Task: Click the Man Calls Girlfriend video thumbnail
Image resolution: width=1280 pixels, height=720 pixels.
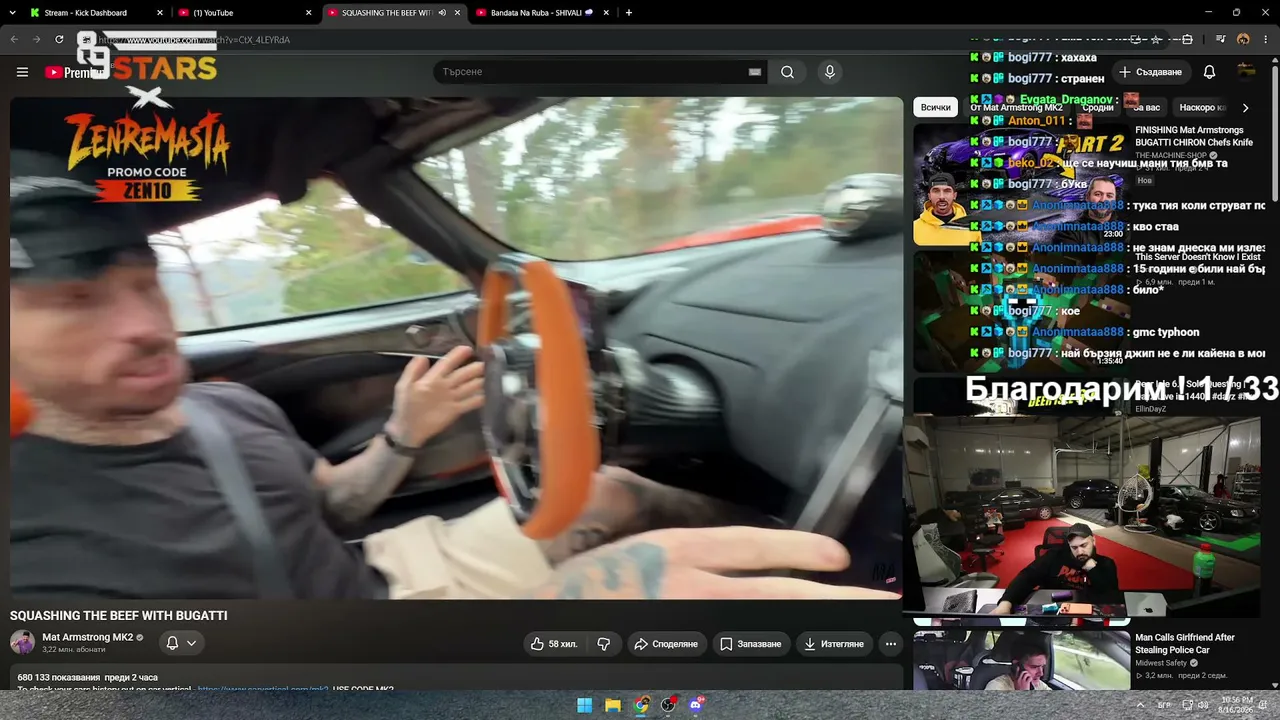Action: [x=1021, y=659]
